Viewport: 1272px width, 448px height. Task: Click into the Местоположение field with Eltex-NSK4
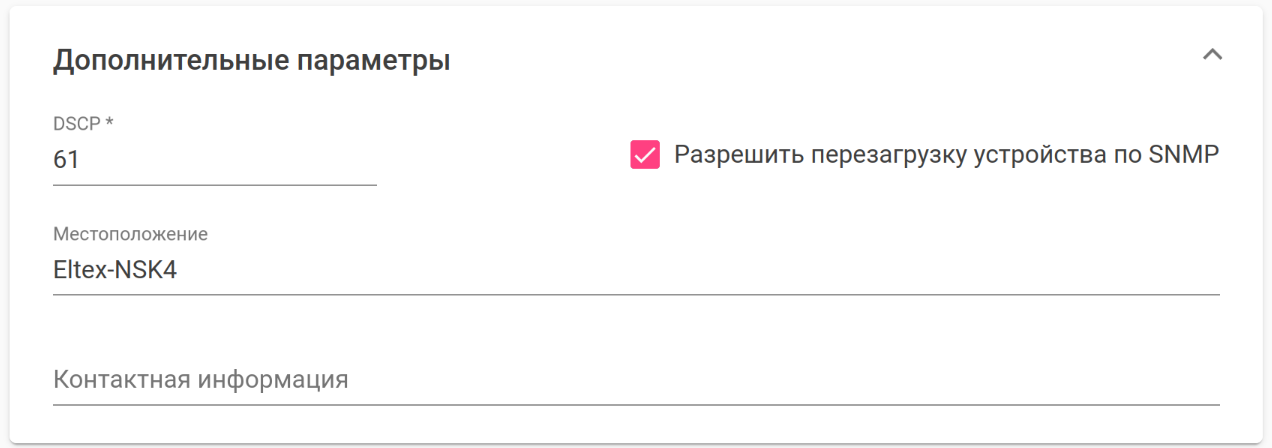click(x=635, y=270)
